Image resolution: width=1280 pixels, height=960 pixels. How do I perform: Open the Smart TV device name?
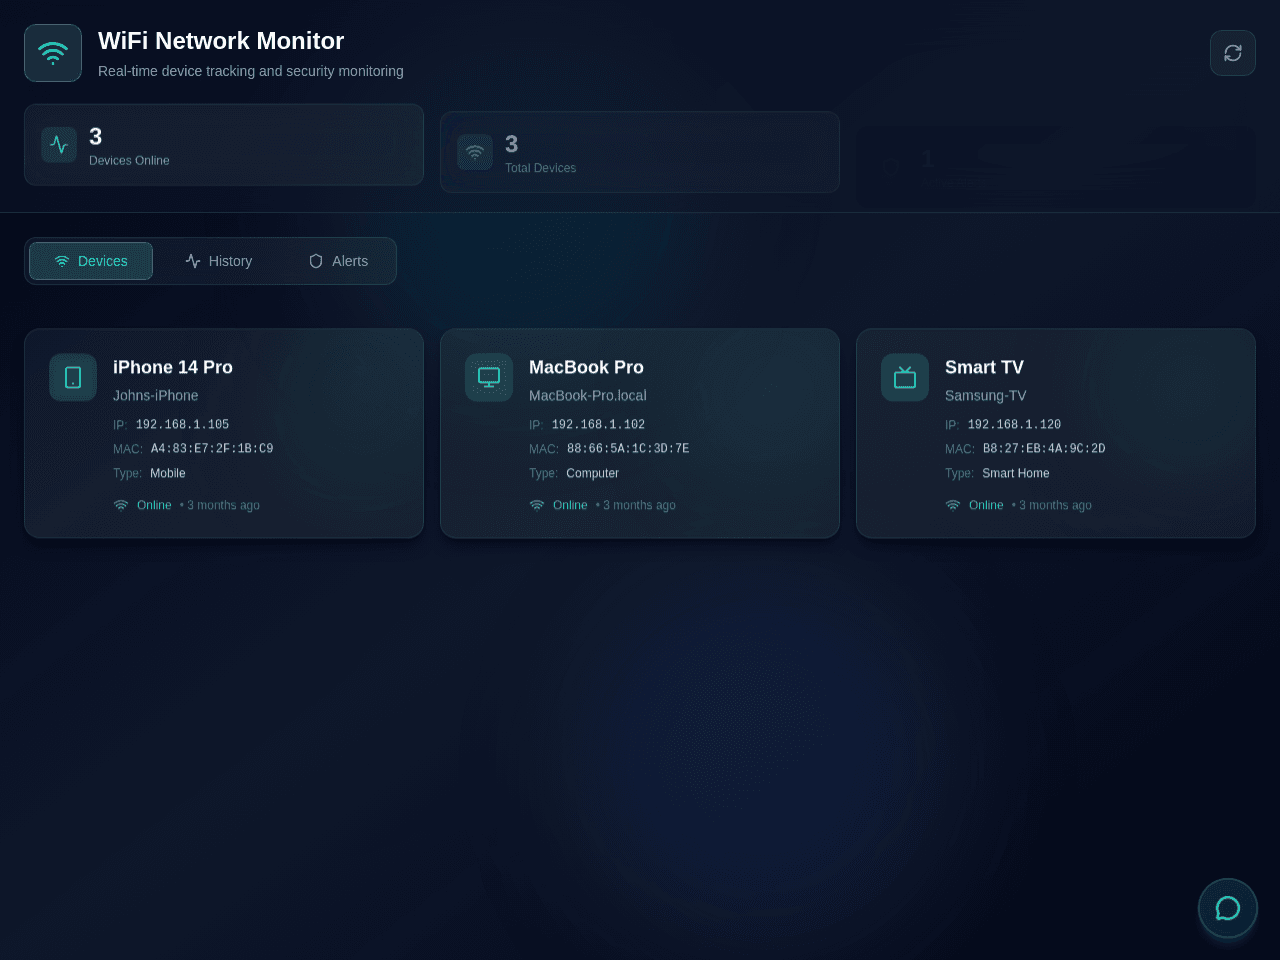point(984,367)
